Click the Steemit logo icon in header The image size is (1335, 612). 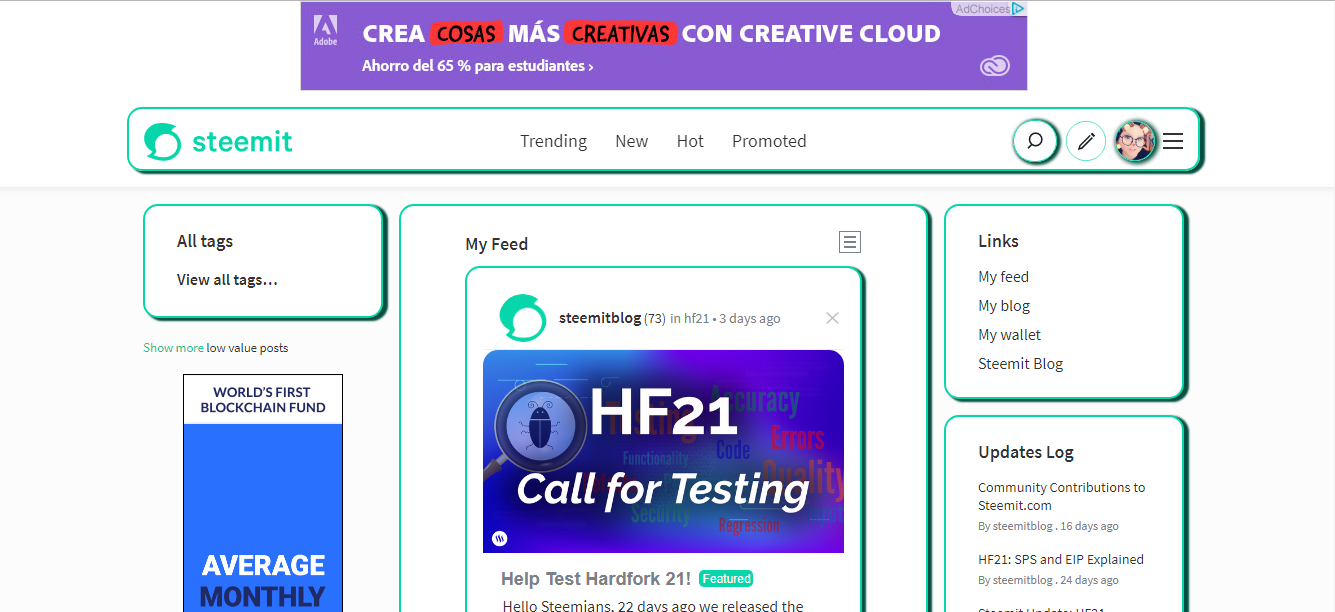pos(162,141)
